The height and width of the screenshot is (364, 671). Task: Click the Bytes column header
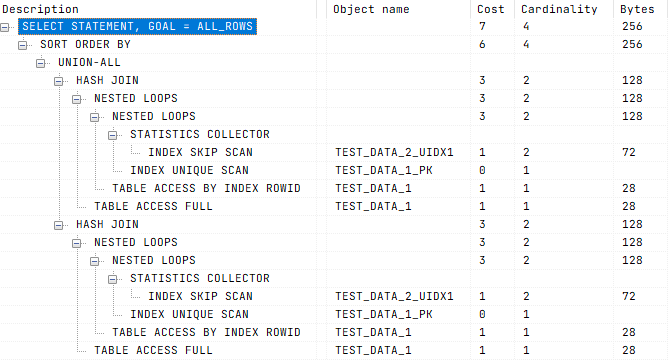tap(637, 9)
